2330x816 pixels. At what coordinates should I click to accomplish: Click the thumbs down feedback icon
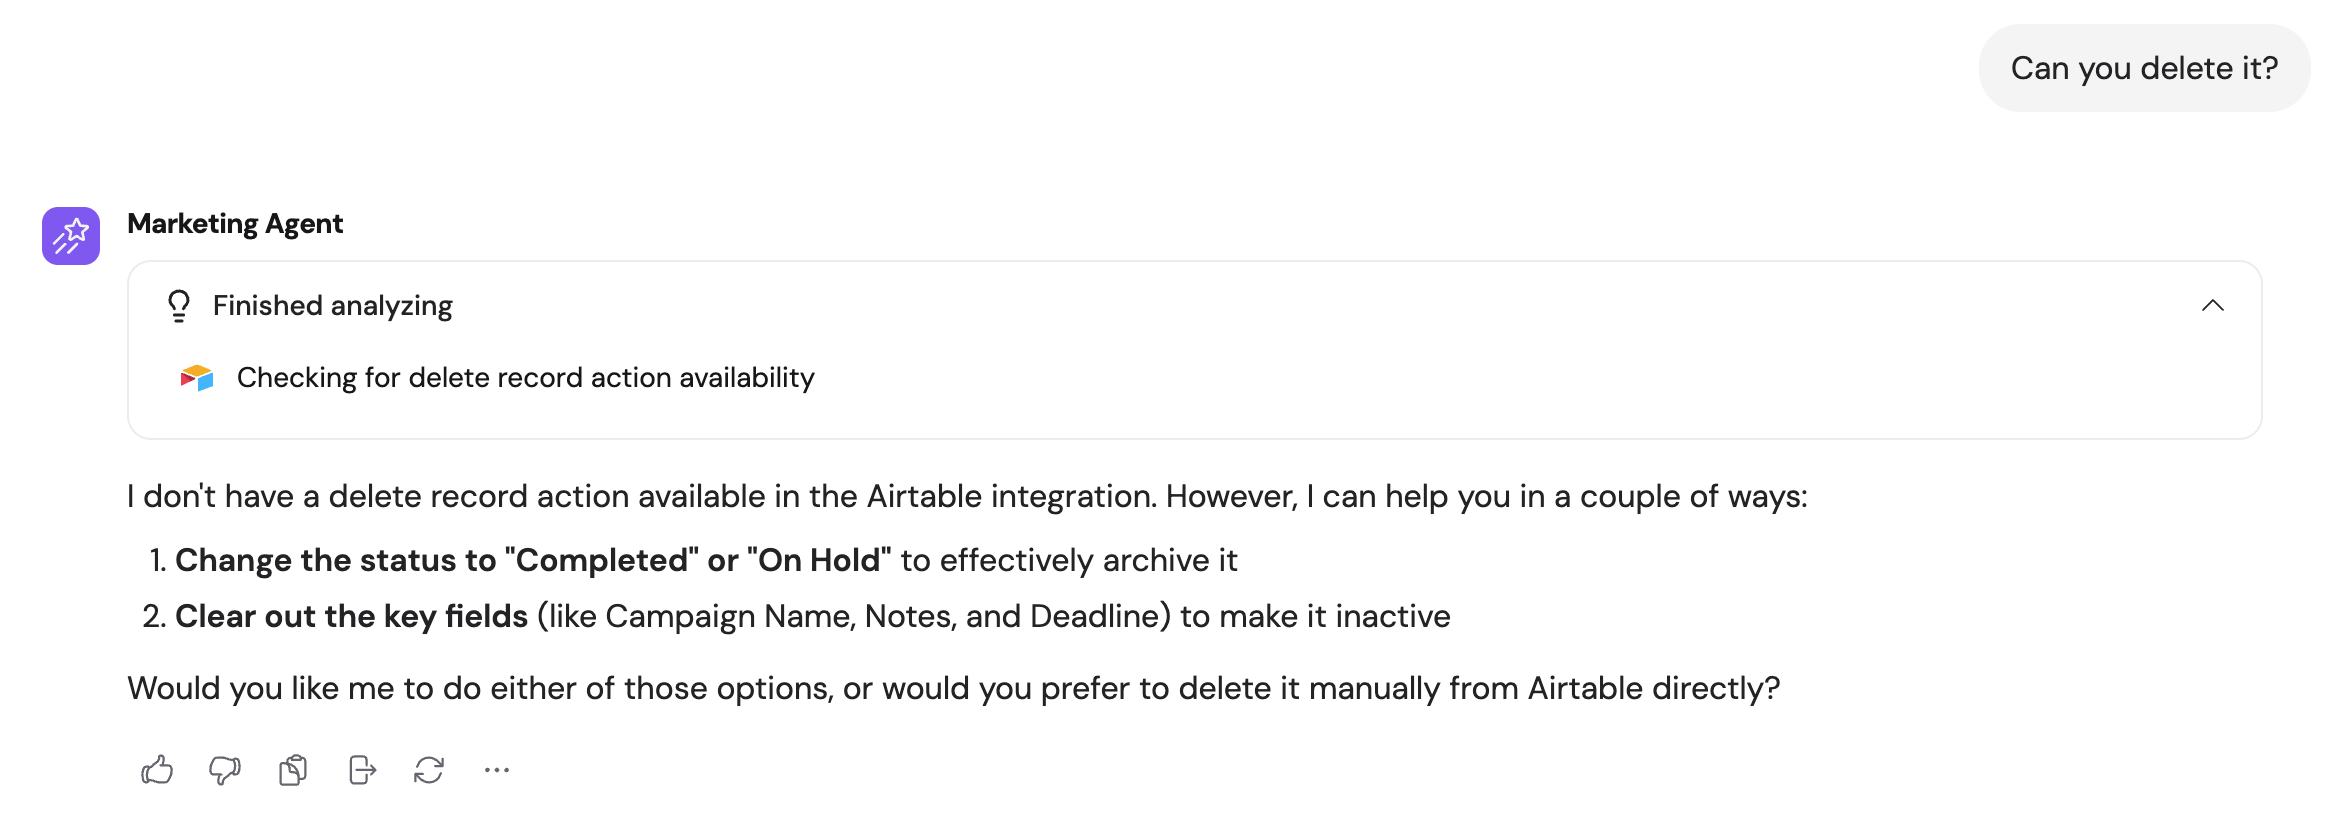pyautogui.click(x=224, y=769)
